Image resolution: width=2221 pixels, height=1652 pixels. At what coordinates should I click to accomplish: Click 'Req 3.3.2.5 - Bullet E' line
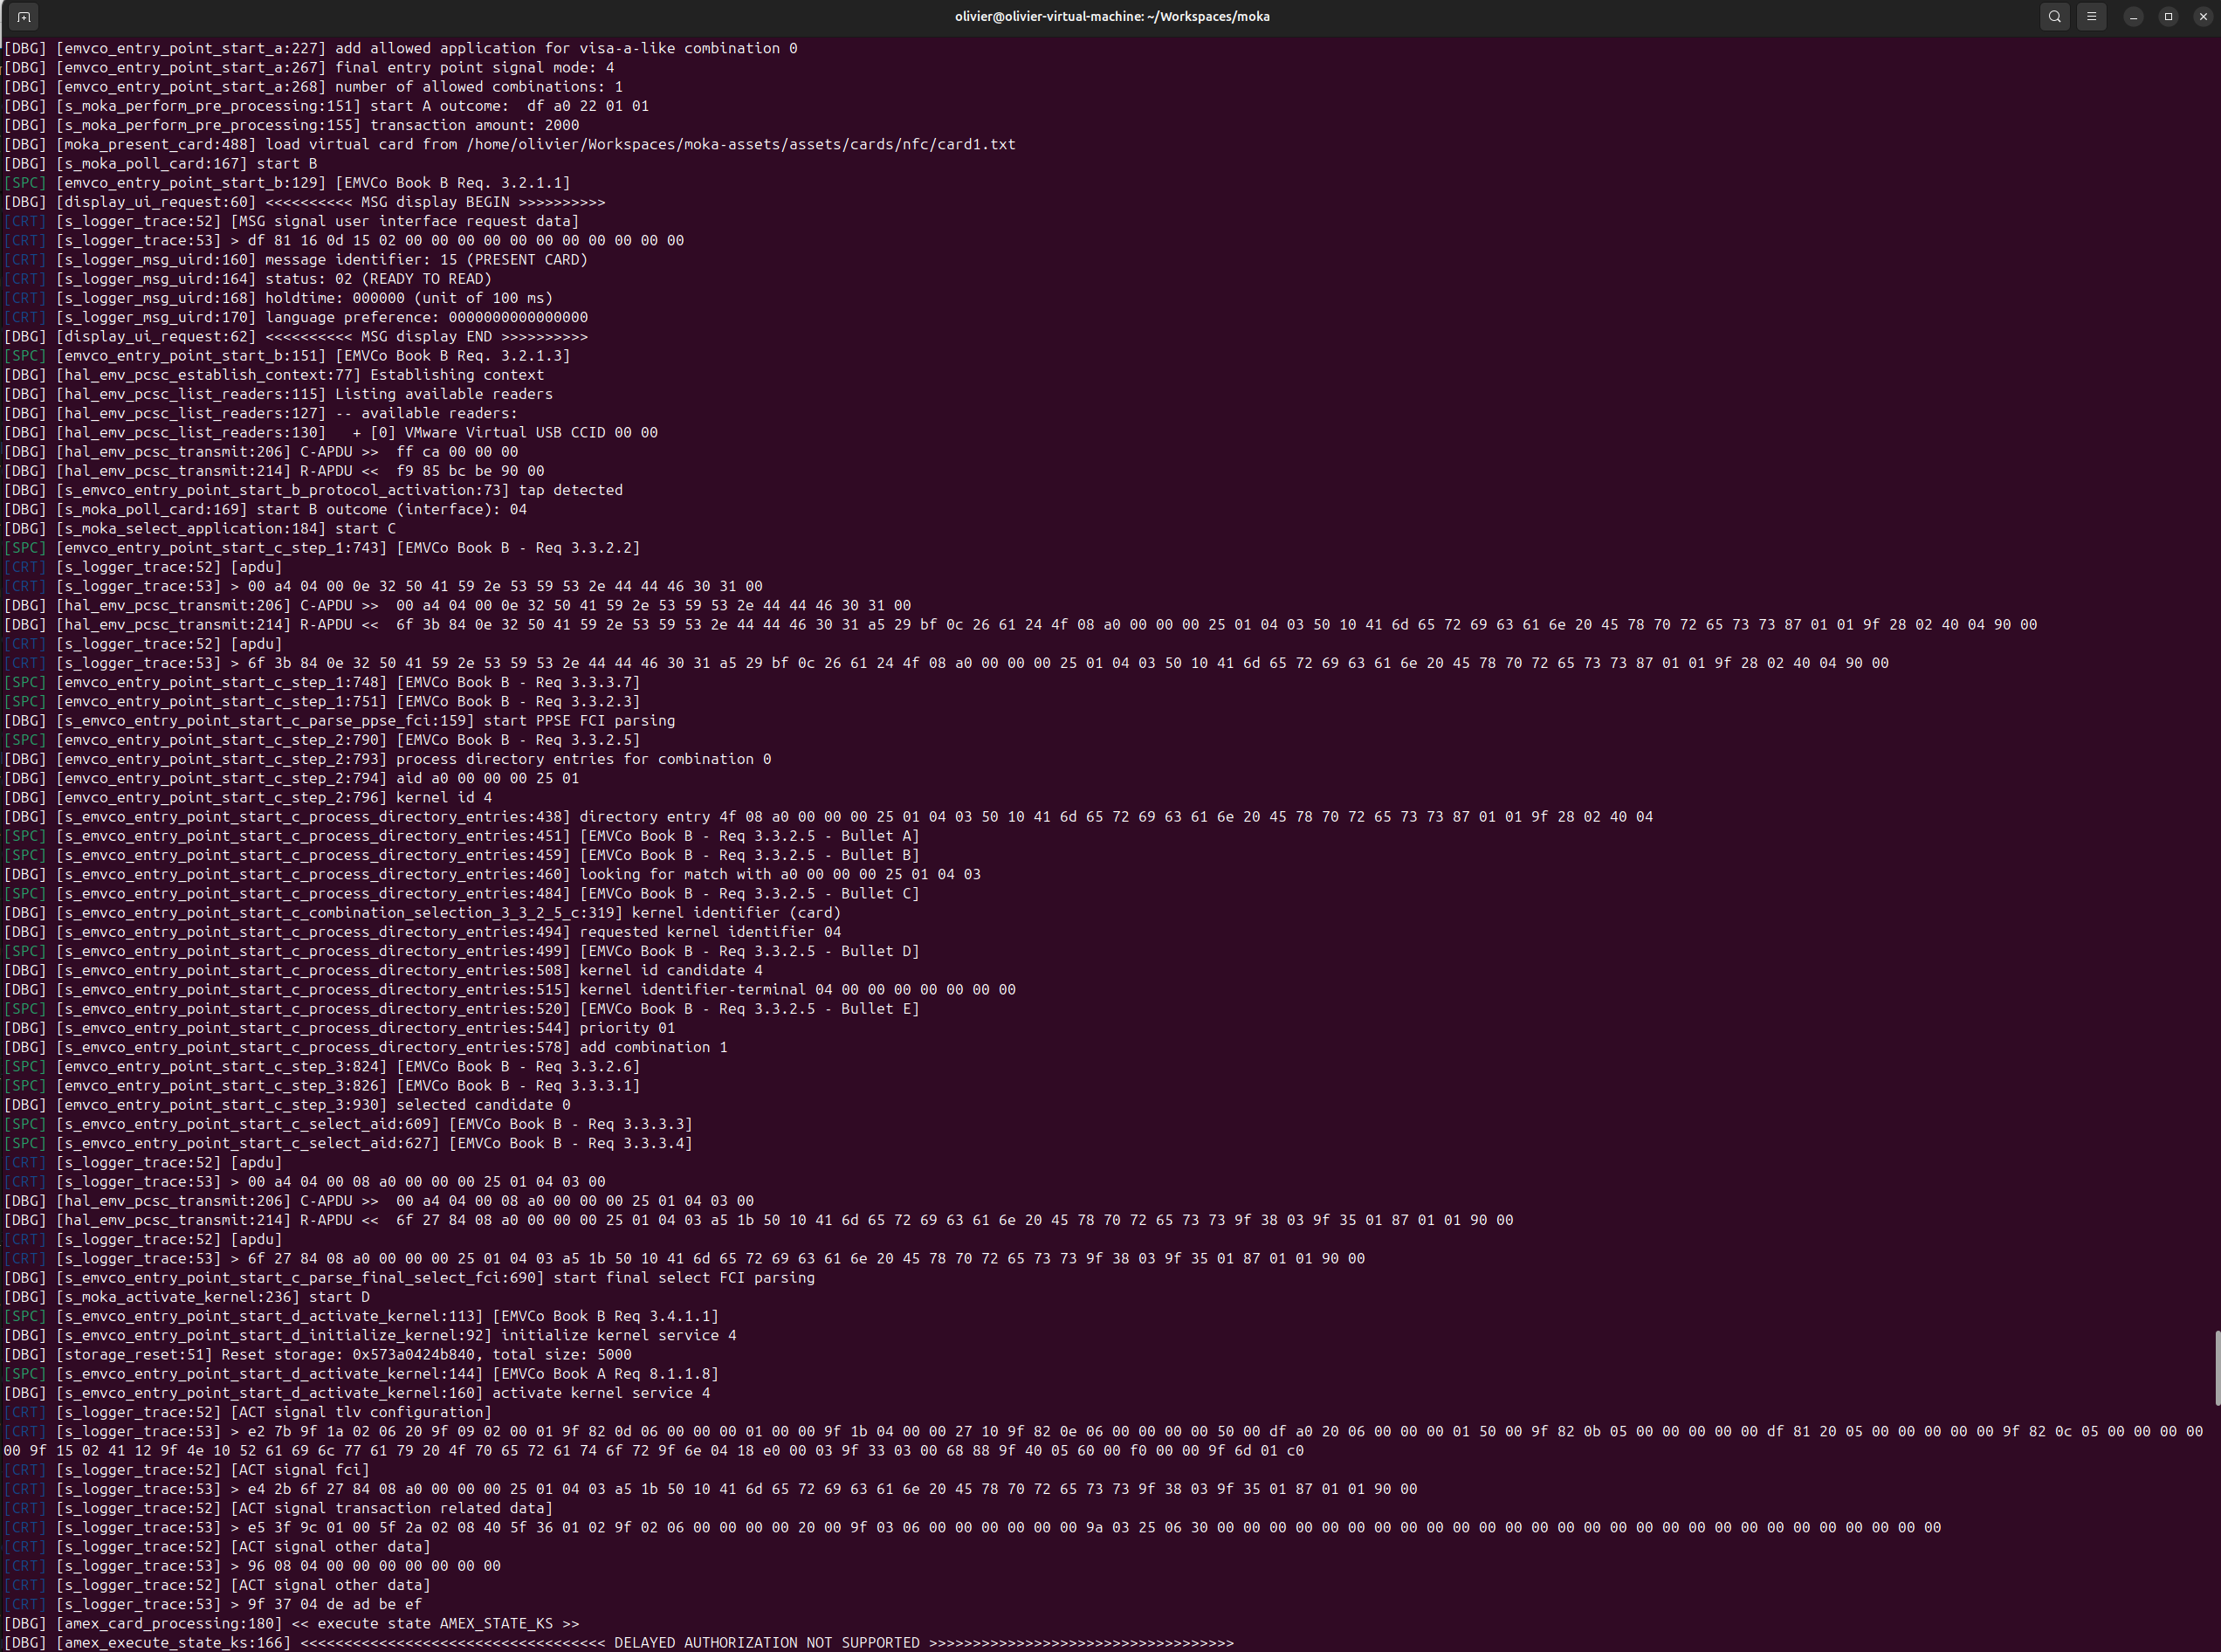[x=462, y=1009]
